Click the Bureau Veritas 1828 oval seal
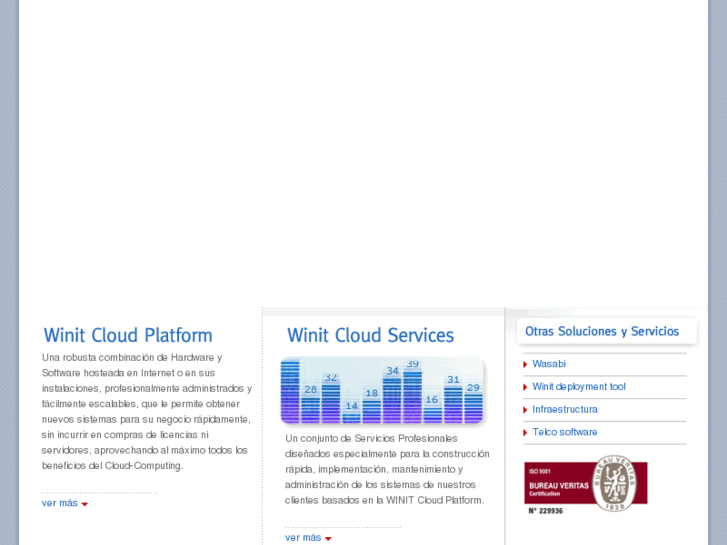The image size is (727, 545). [x=615, y=483]
